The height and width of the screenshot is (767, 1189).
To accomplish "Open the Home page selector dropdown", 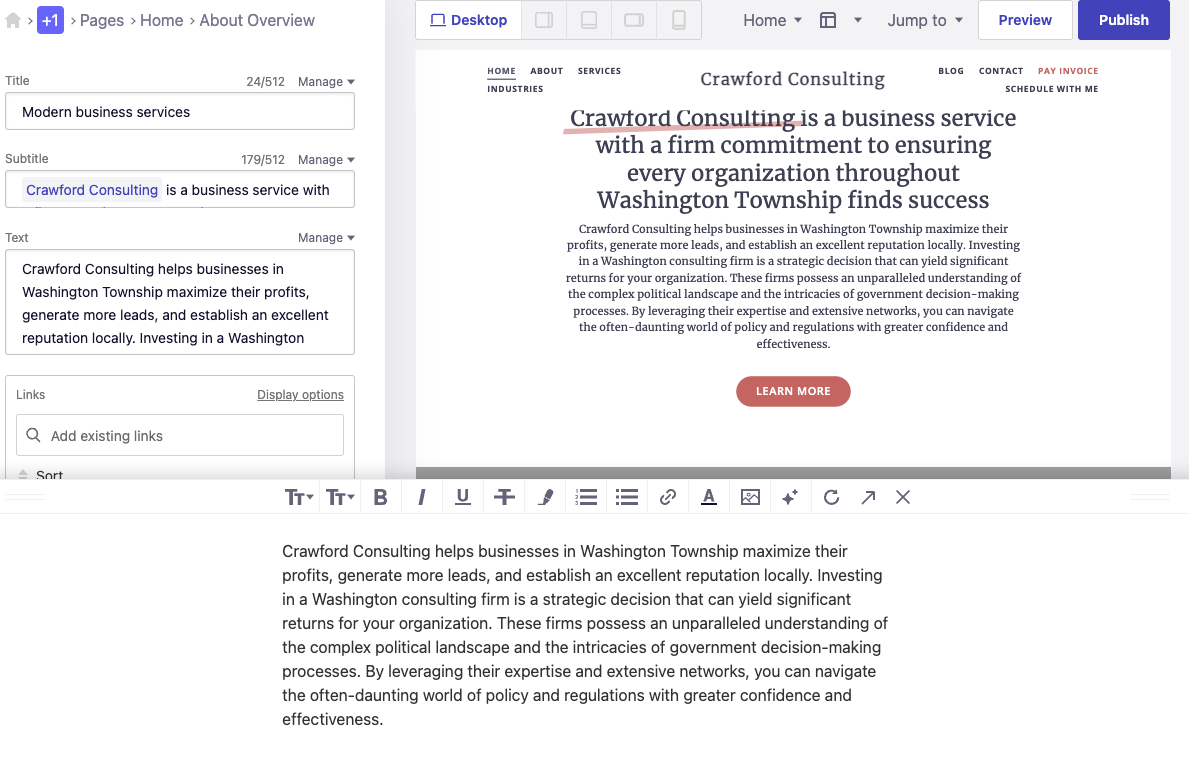I will 771,19.
